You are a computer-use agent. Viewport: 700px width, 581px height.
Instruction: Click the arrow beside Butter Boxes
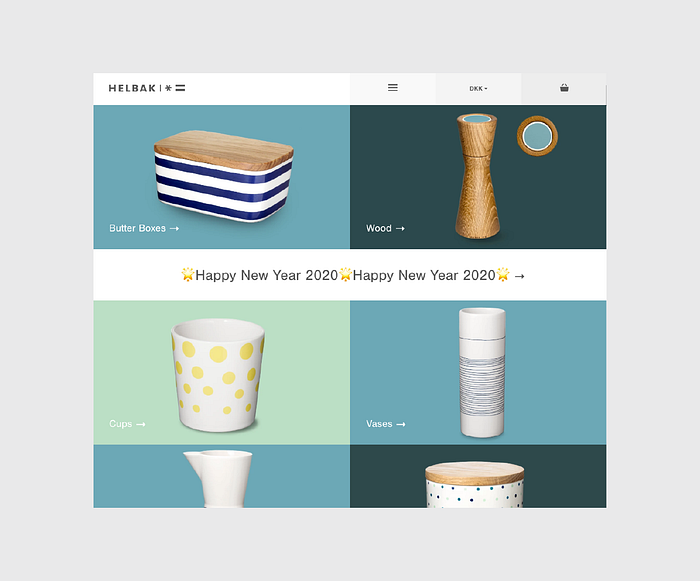(175, 229)
